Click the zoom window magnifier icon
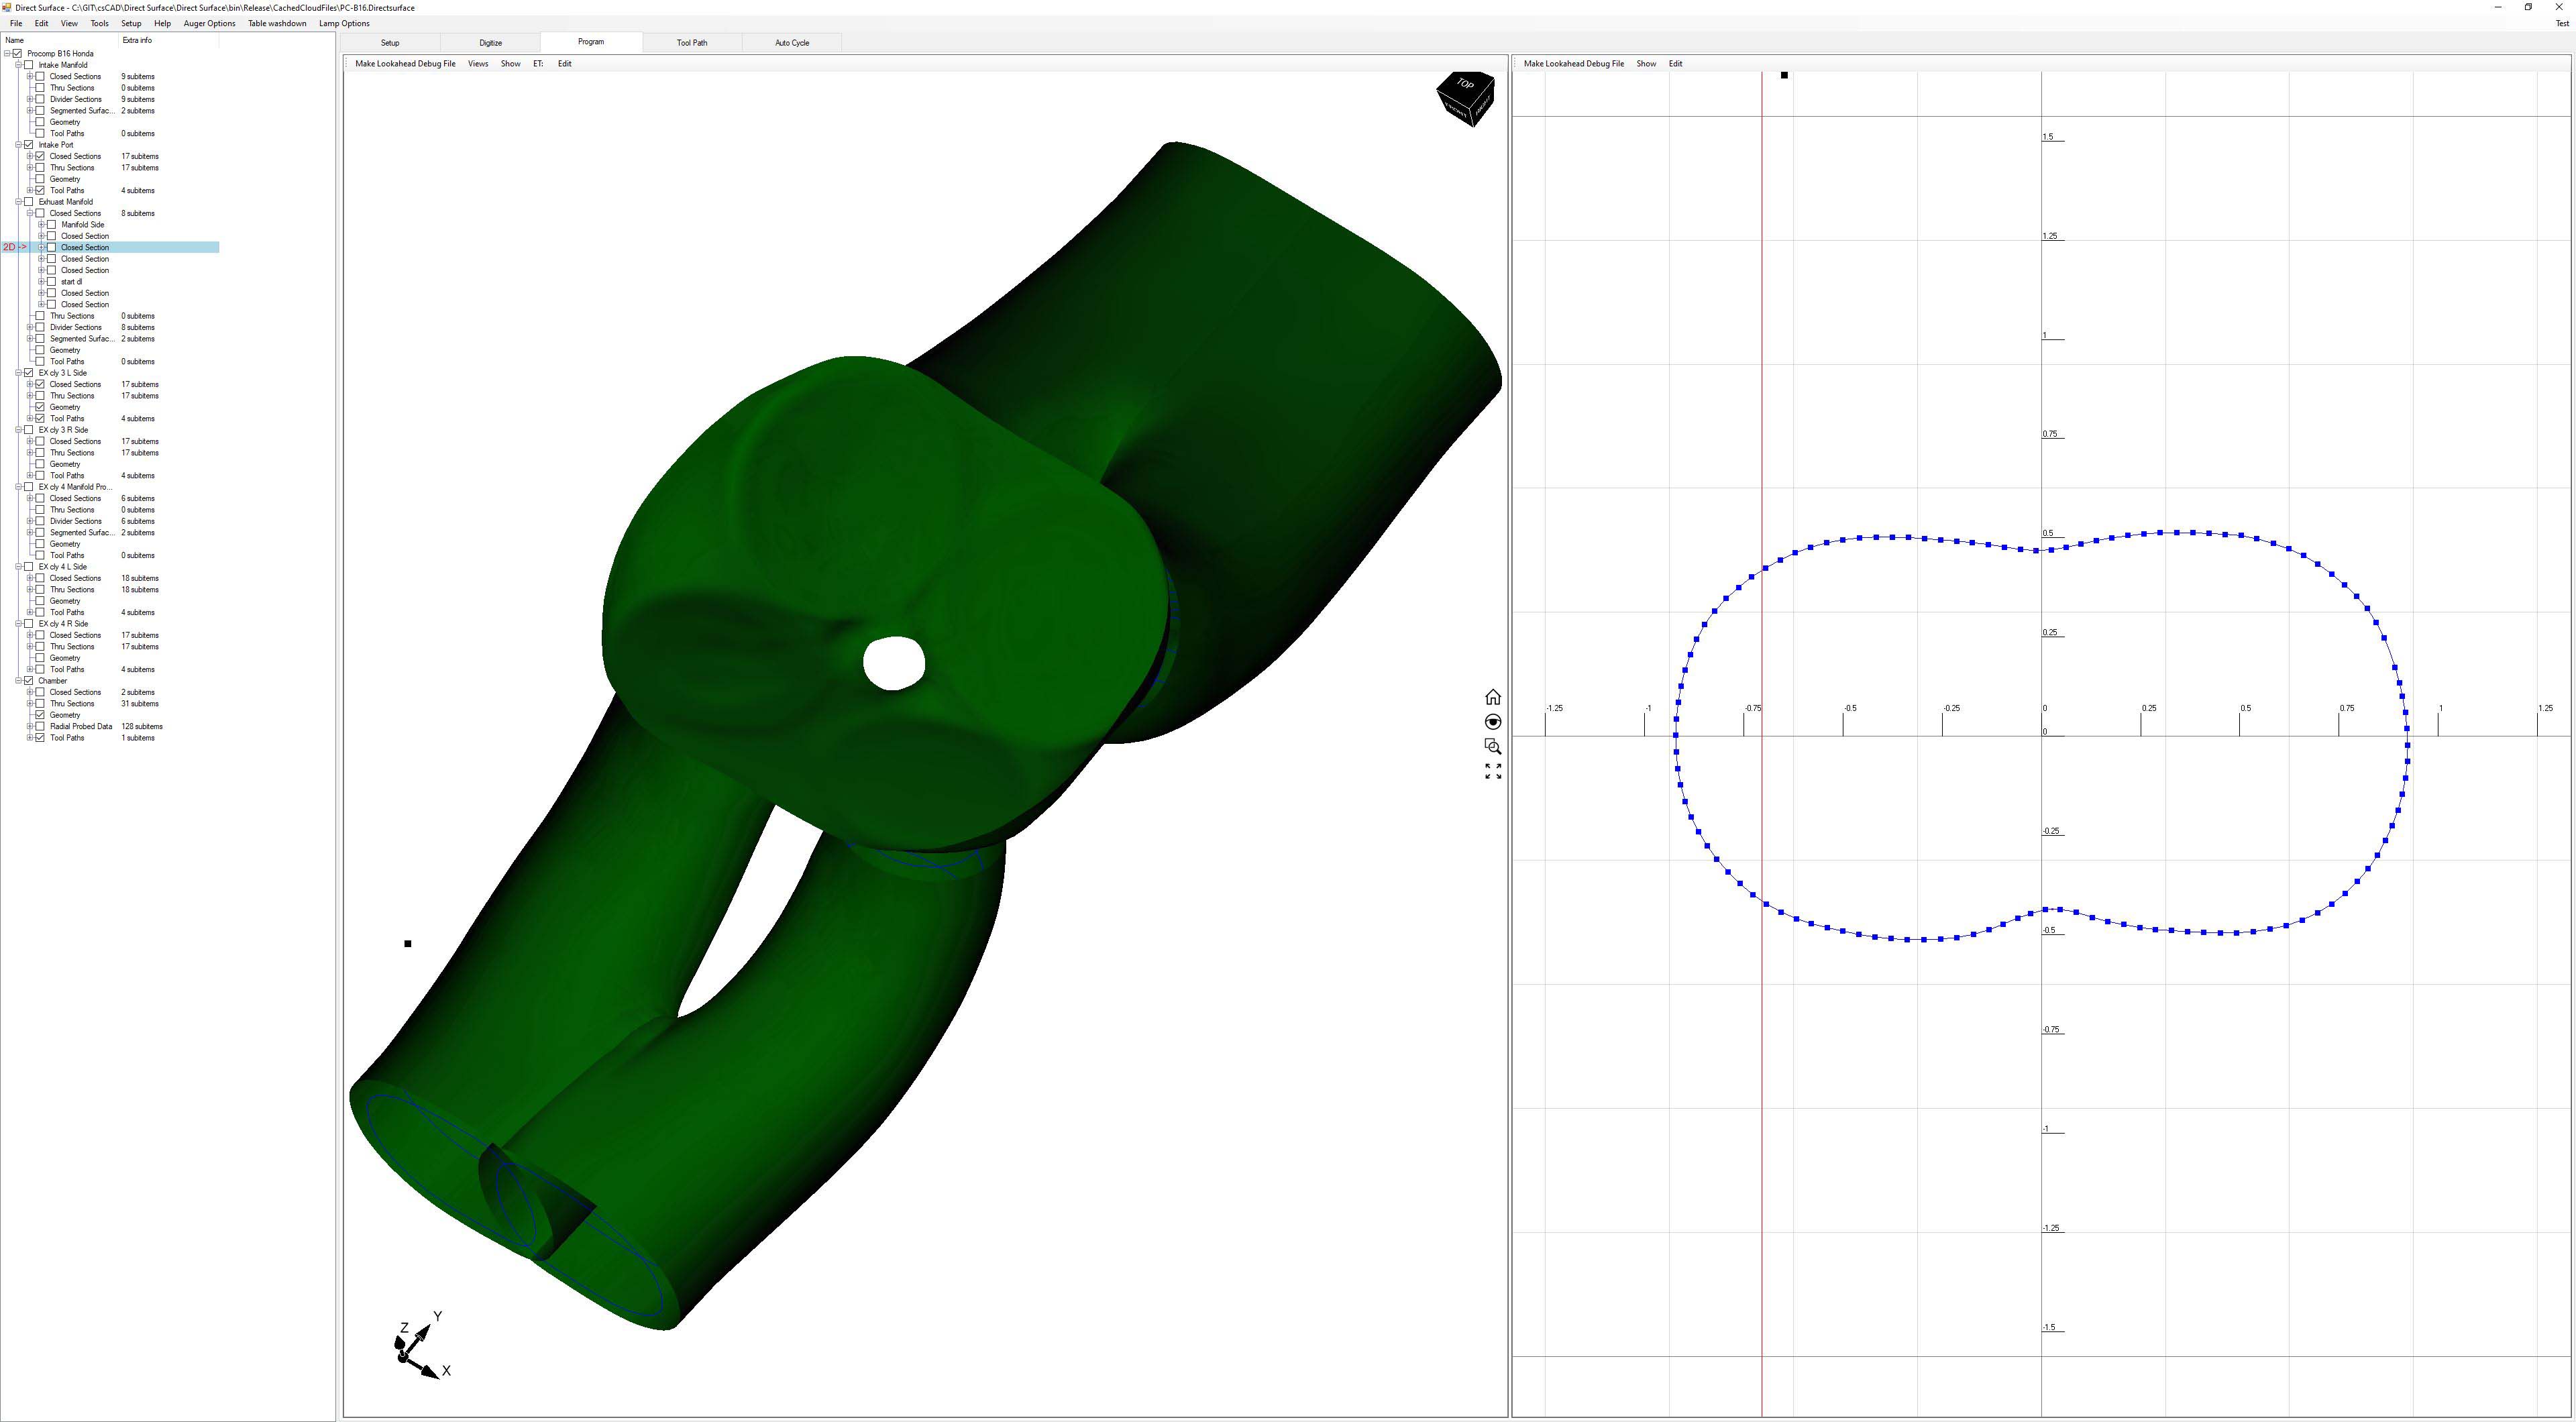This screenshot has height=1422, width=2576. [x=1493, y=747]
